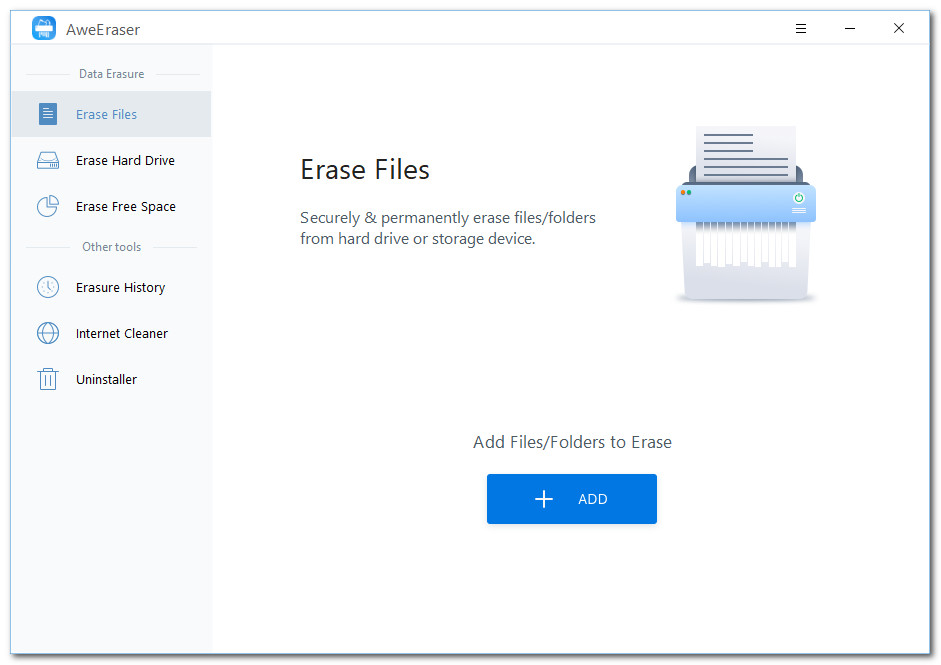The image size is (941, 665).
Task: Click the Erase Free Space pie icon
Action: click(x=48, y=206)
